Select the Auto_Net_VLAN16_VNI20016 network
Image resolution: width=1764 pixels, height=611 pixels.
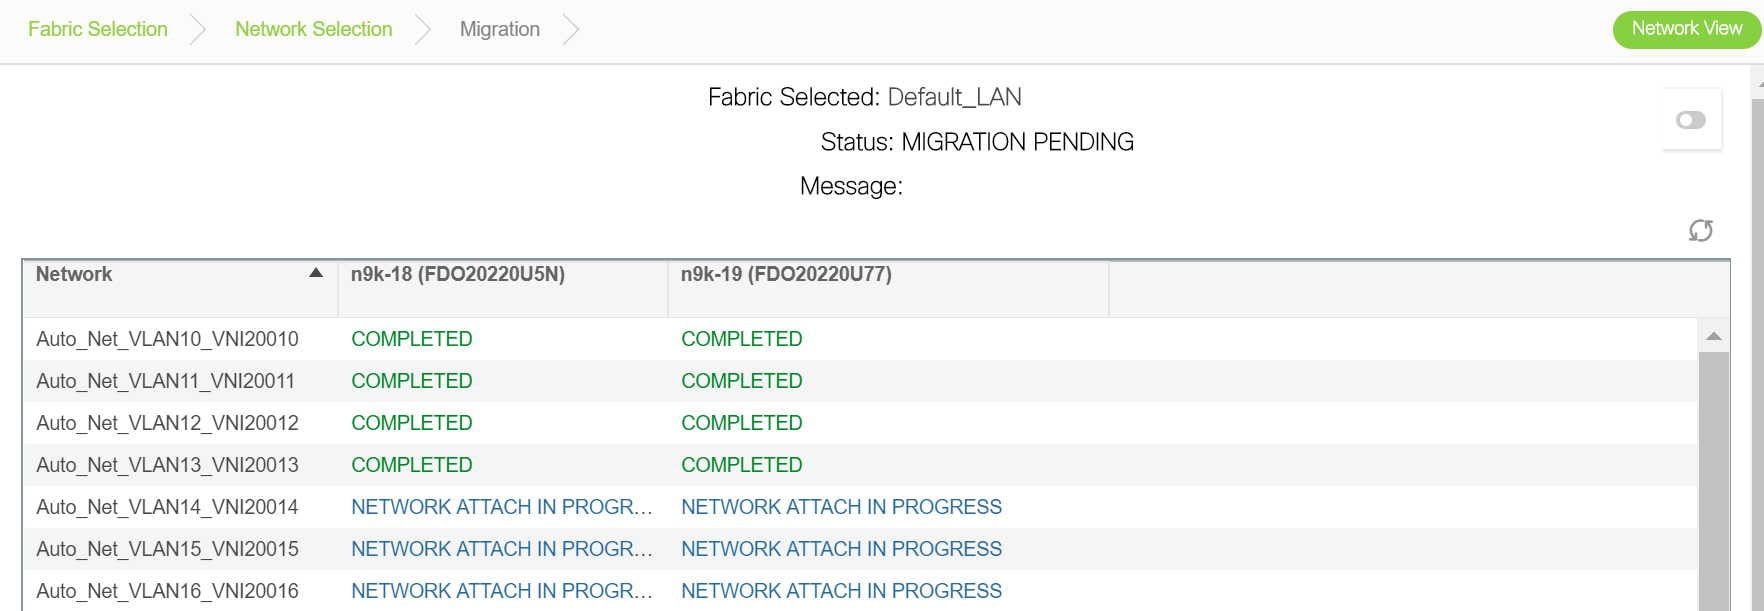tap(168, 591)
